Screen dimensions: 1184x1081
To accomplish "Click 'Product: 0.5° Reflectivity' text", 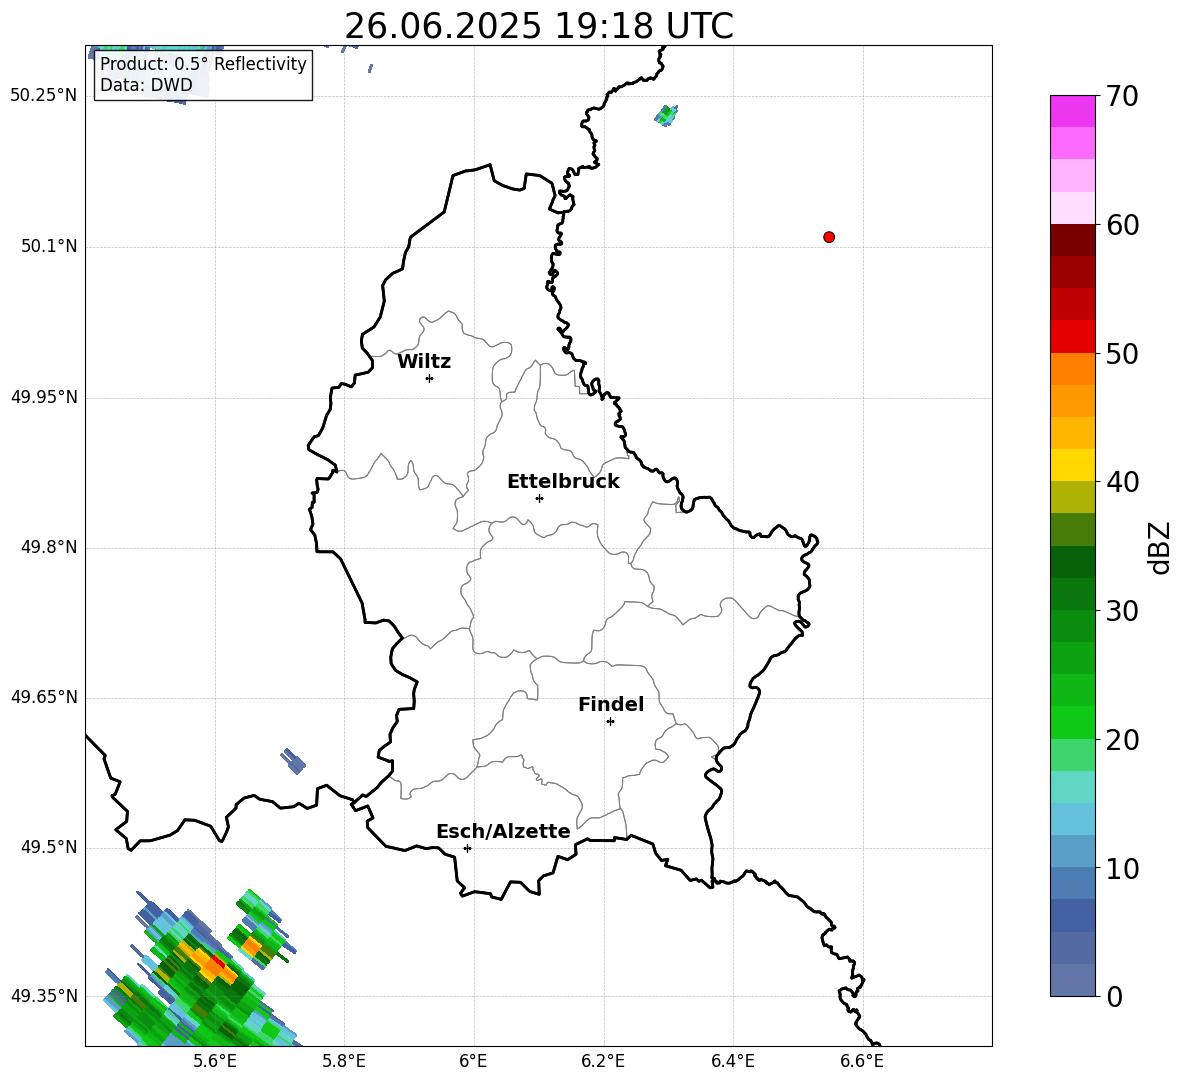I will point(203,64).
